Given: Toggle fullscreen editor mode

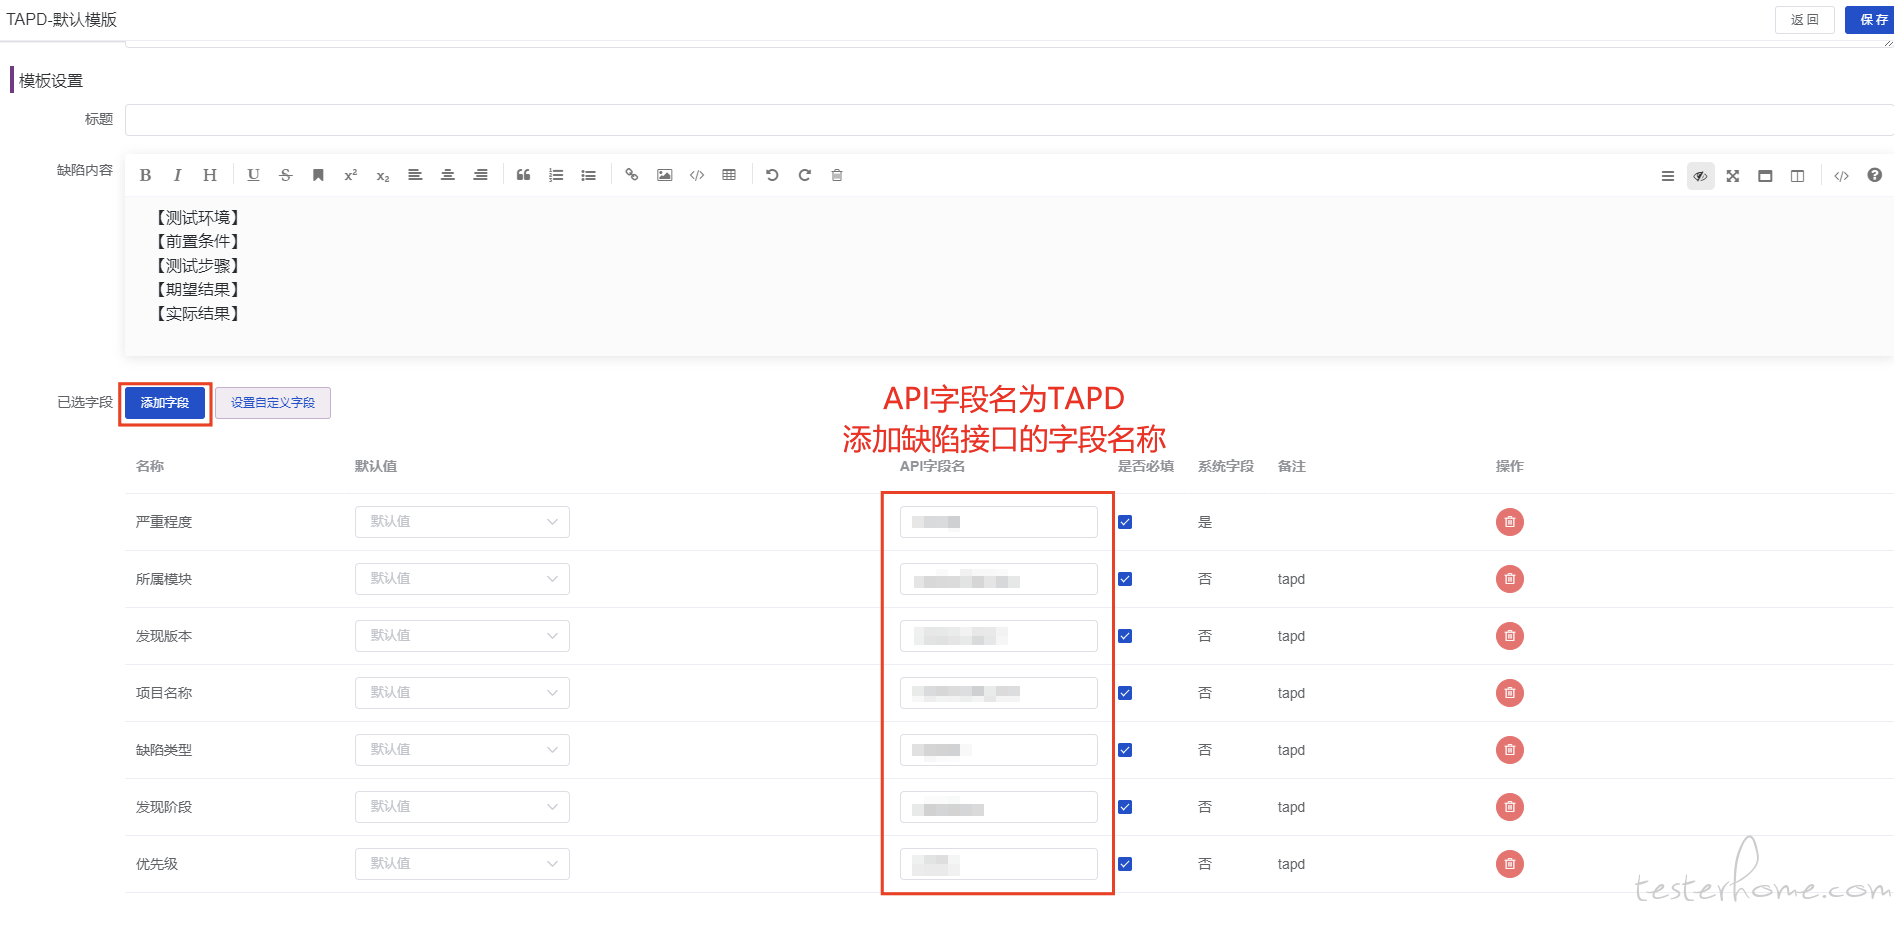Looking at the screenshot, I should click(1733, 176).
